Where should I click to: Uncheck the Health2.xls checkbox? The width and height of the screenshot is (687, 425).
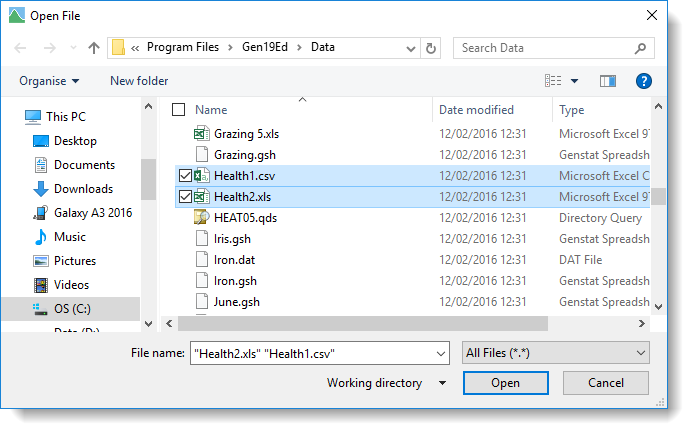184,197
